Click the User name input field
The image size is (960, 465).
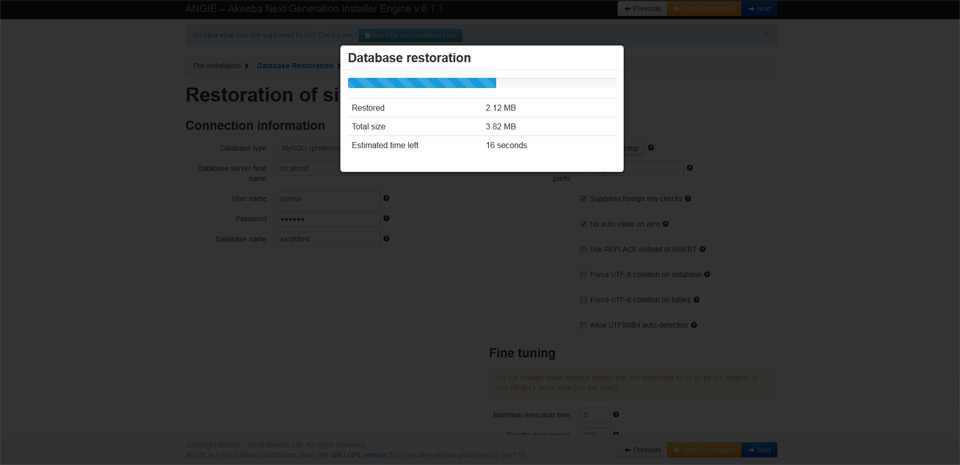tap(328, 199)
